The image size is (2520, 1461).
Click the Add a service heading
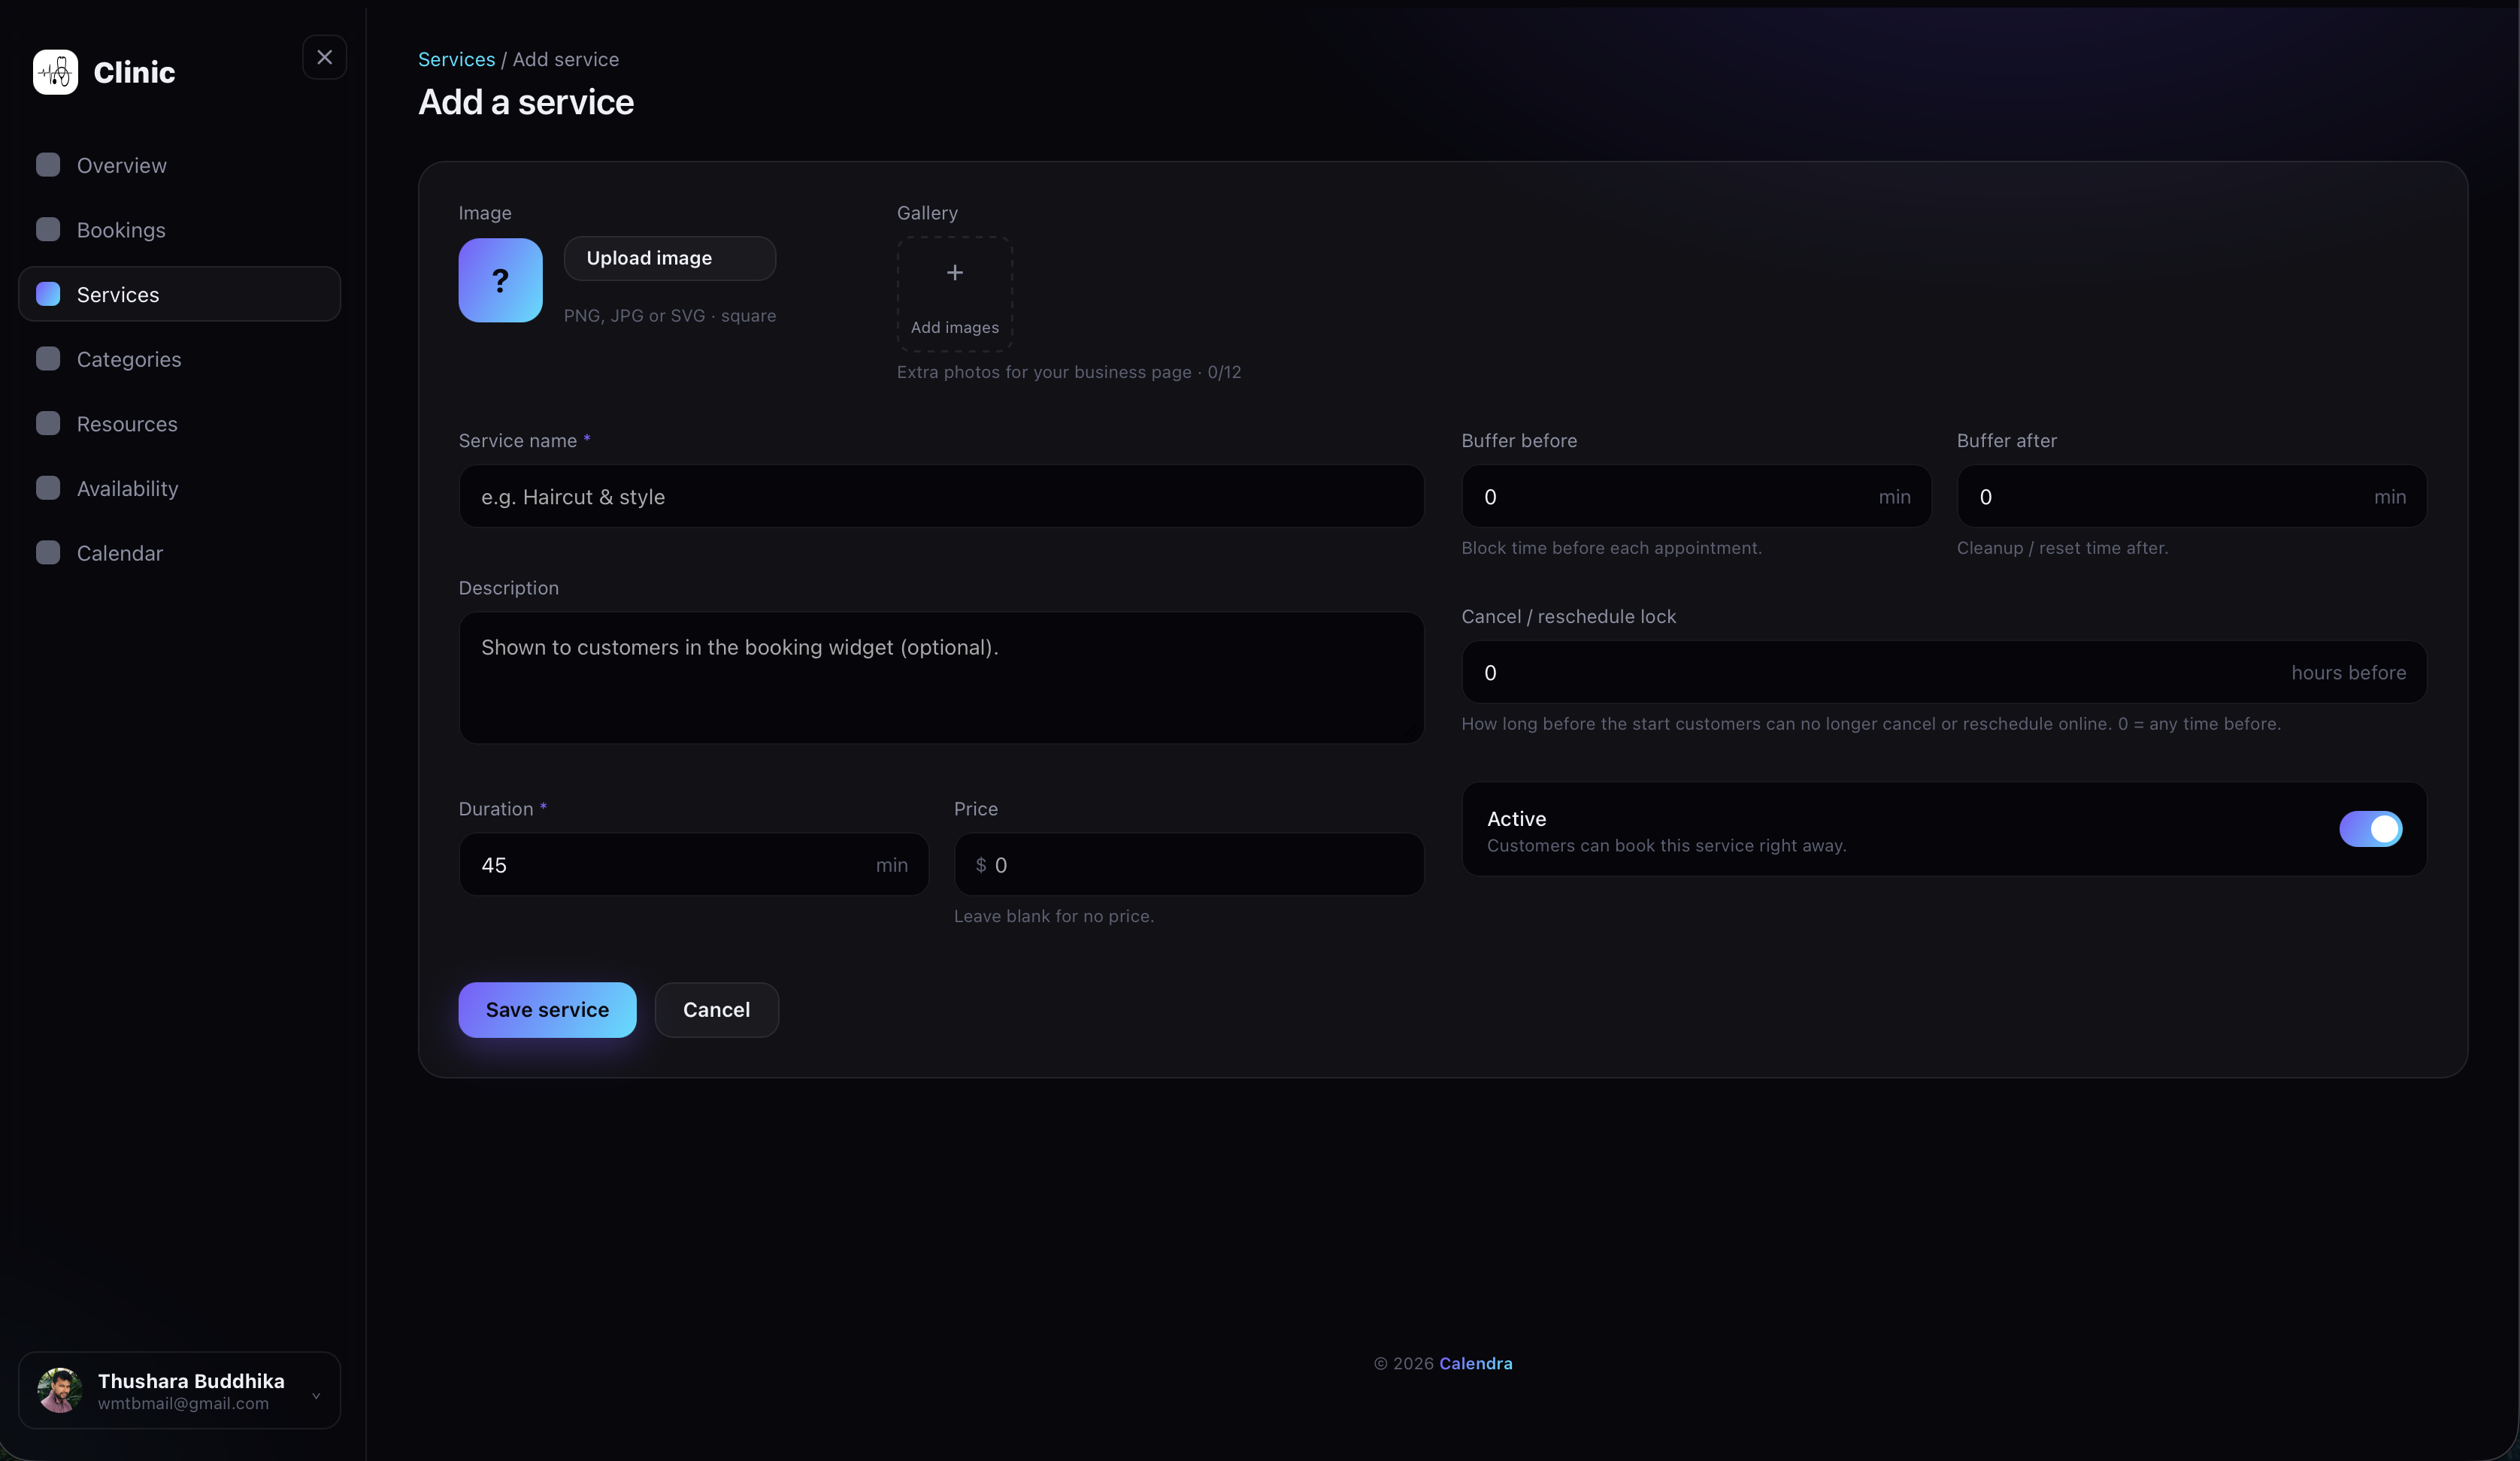pos(526,102)
